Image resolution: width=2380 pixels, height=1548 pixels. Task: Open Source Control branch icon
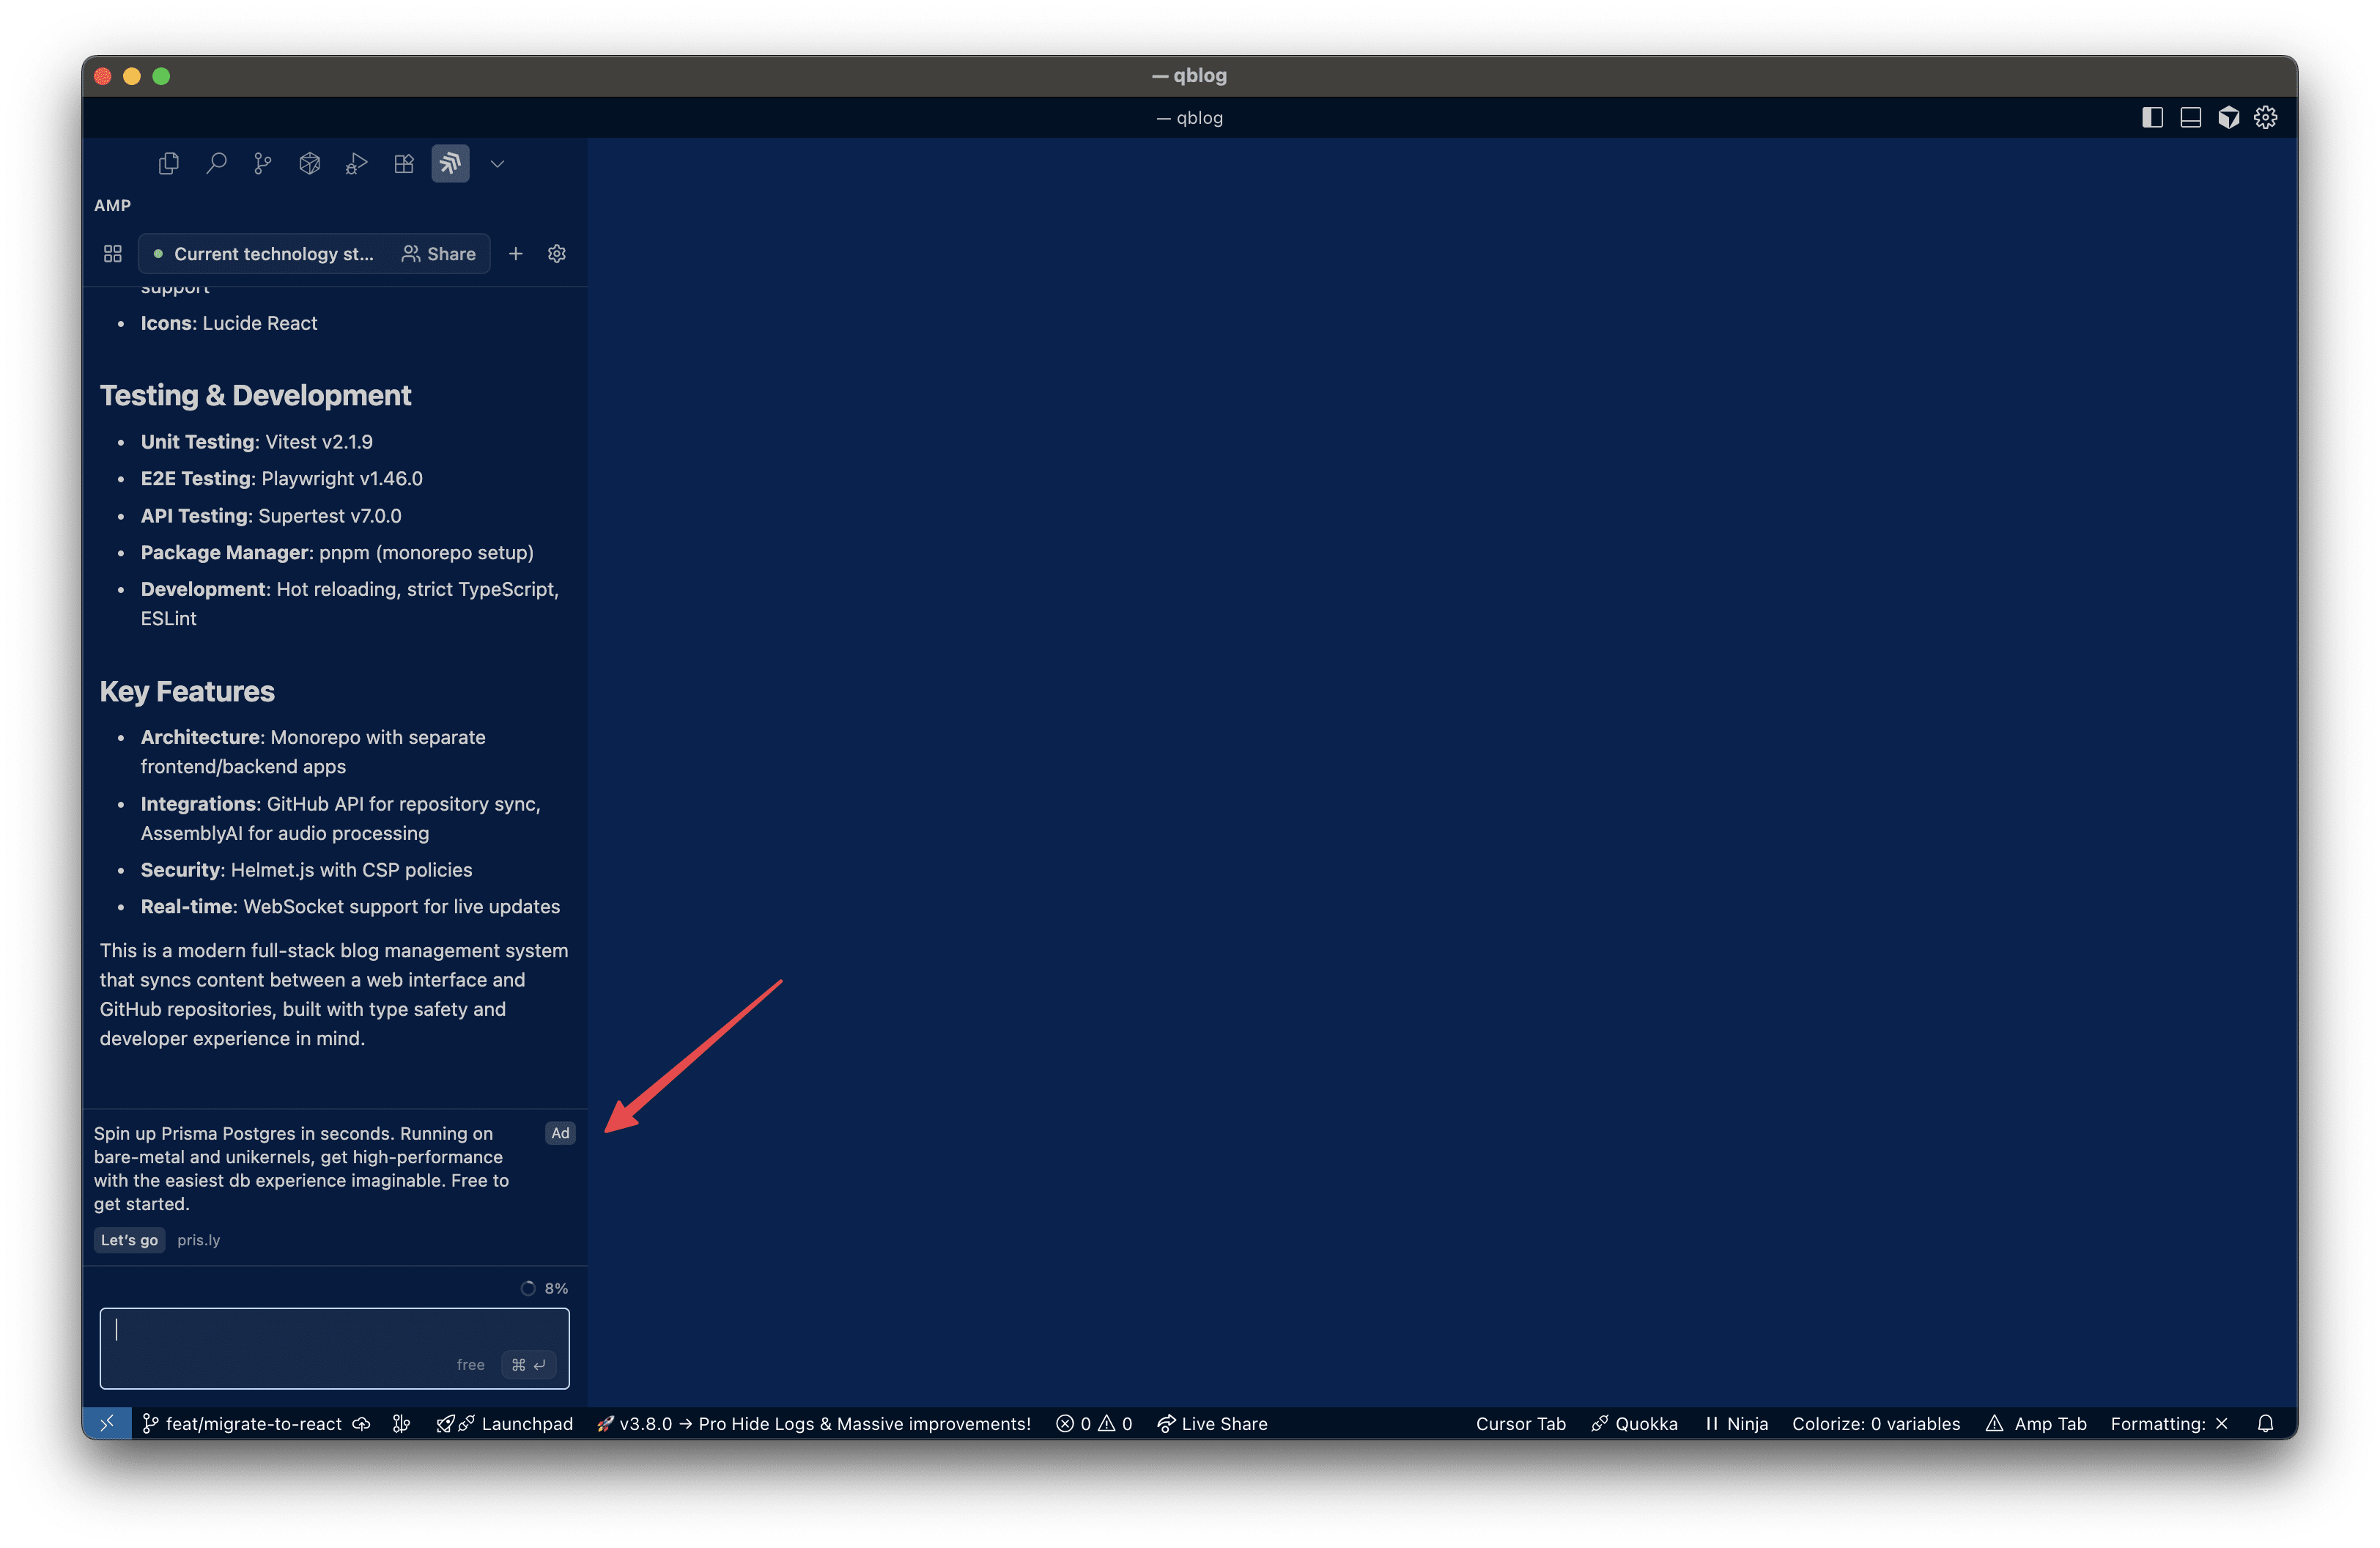point(263,163)
